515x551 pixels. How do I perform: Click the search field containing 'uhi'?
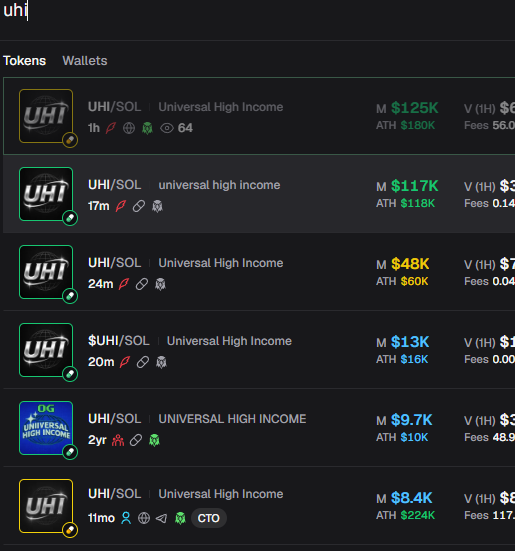(x=258, y=11)
